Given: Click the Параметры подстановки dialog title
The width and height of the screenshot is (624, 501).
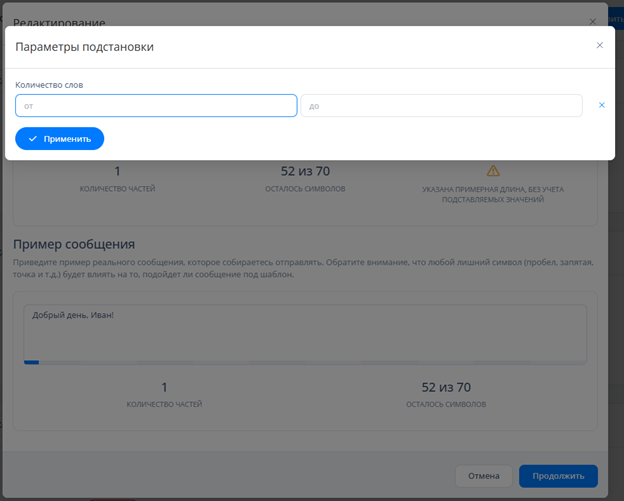Looking at the screenshot, I should (84, 47).
